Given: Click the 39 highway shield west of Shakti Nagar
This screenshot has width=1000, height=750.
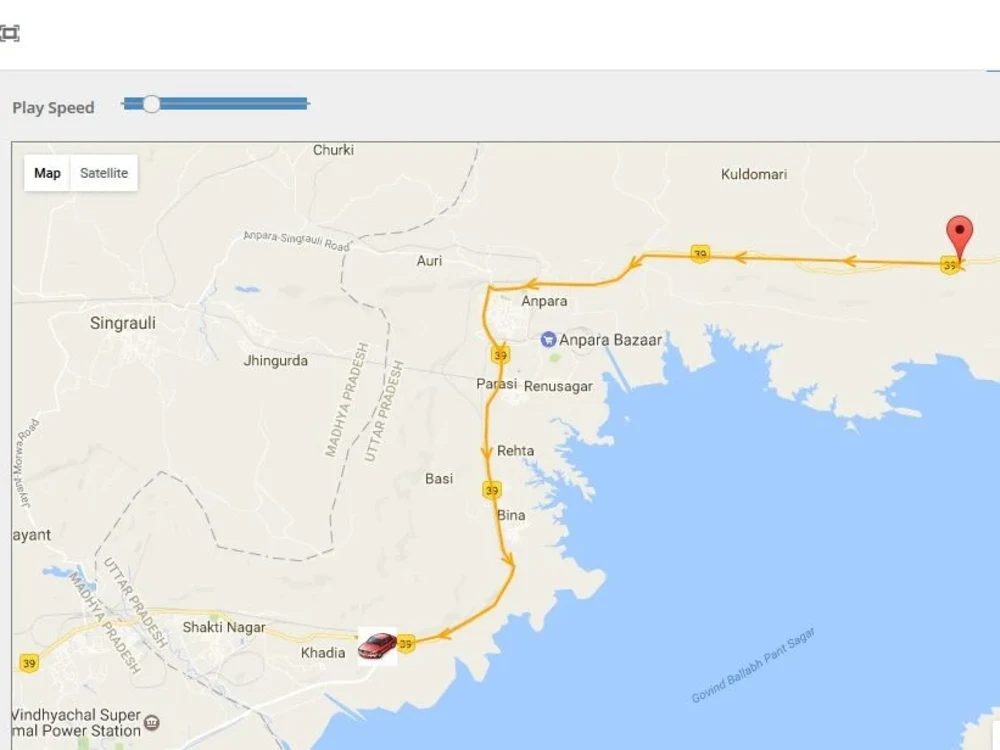Looking at the screenshot, I should pyautogui.click(x=29, y=663).
